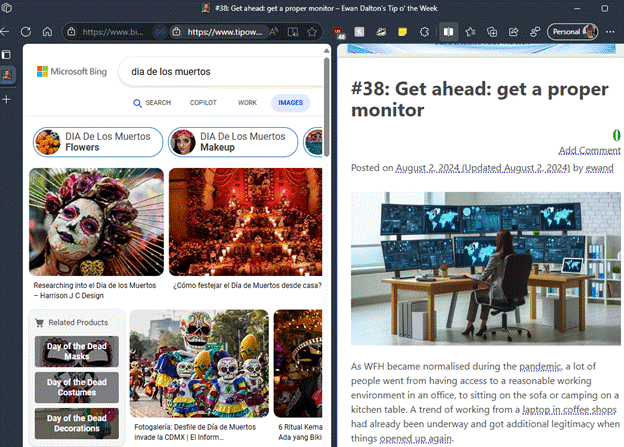Open the author link ewand
Screen dimensions: 624x447
point(599,168)
